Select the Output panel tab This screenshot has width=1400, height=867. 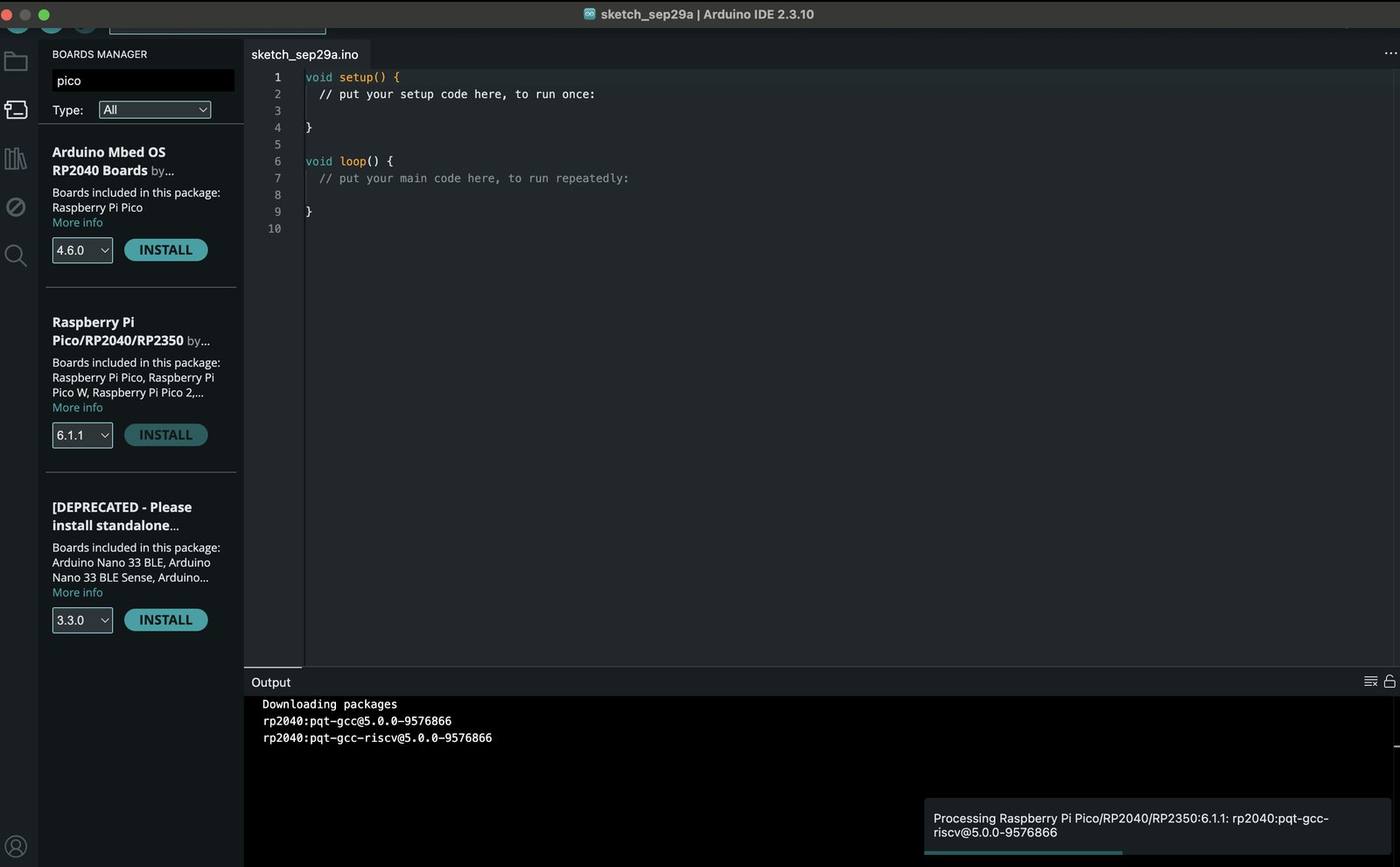pos(271,682)
